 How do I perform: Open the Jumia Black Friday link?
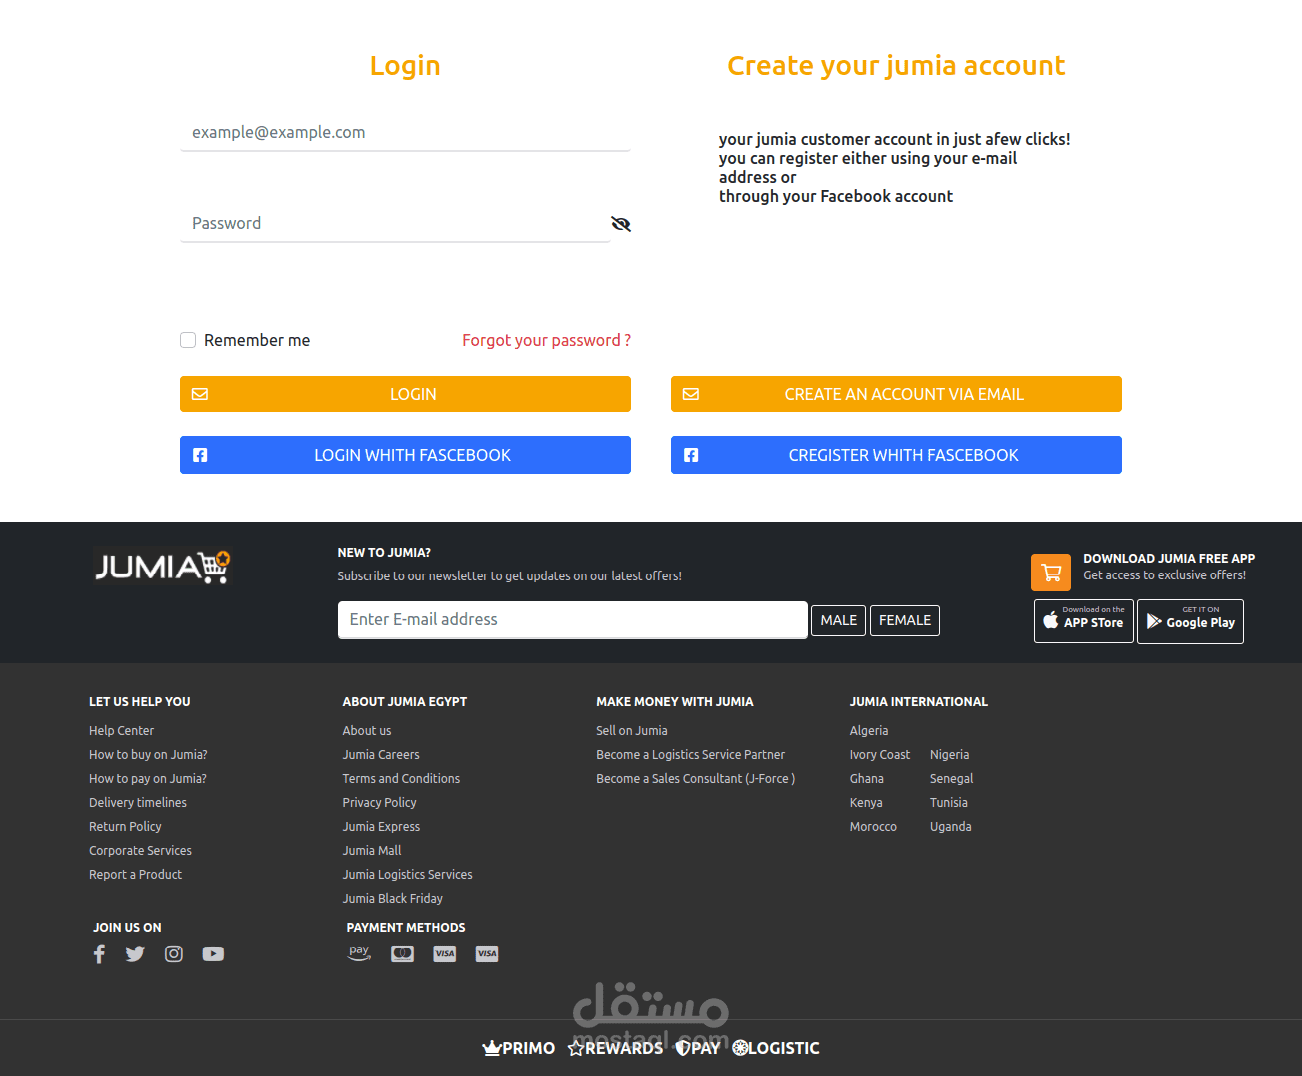392,899
